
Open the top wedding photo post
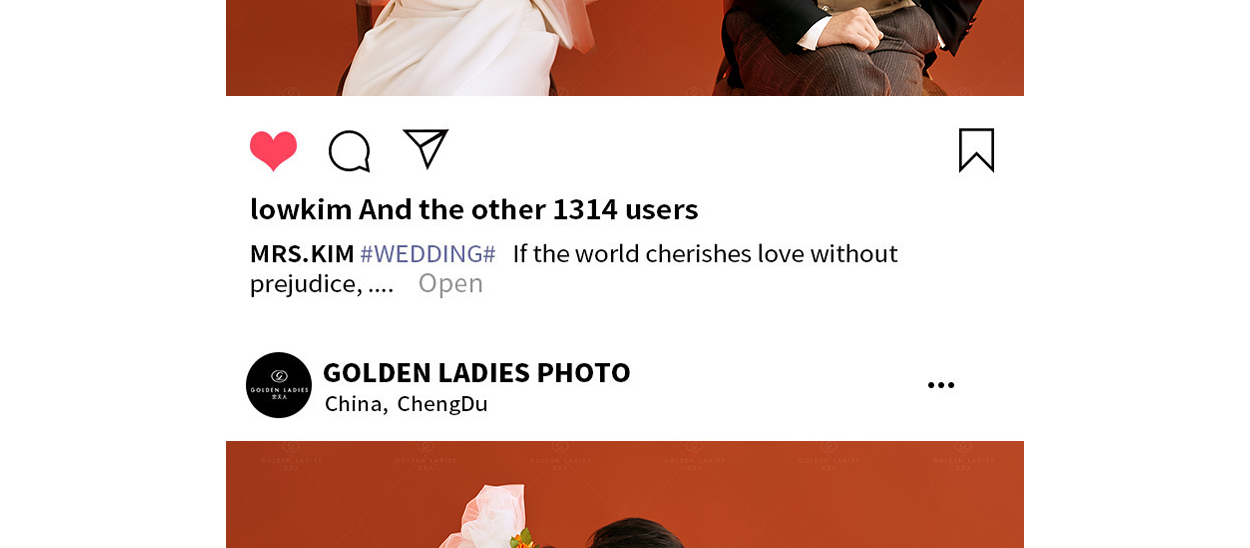coord(625,48)
